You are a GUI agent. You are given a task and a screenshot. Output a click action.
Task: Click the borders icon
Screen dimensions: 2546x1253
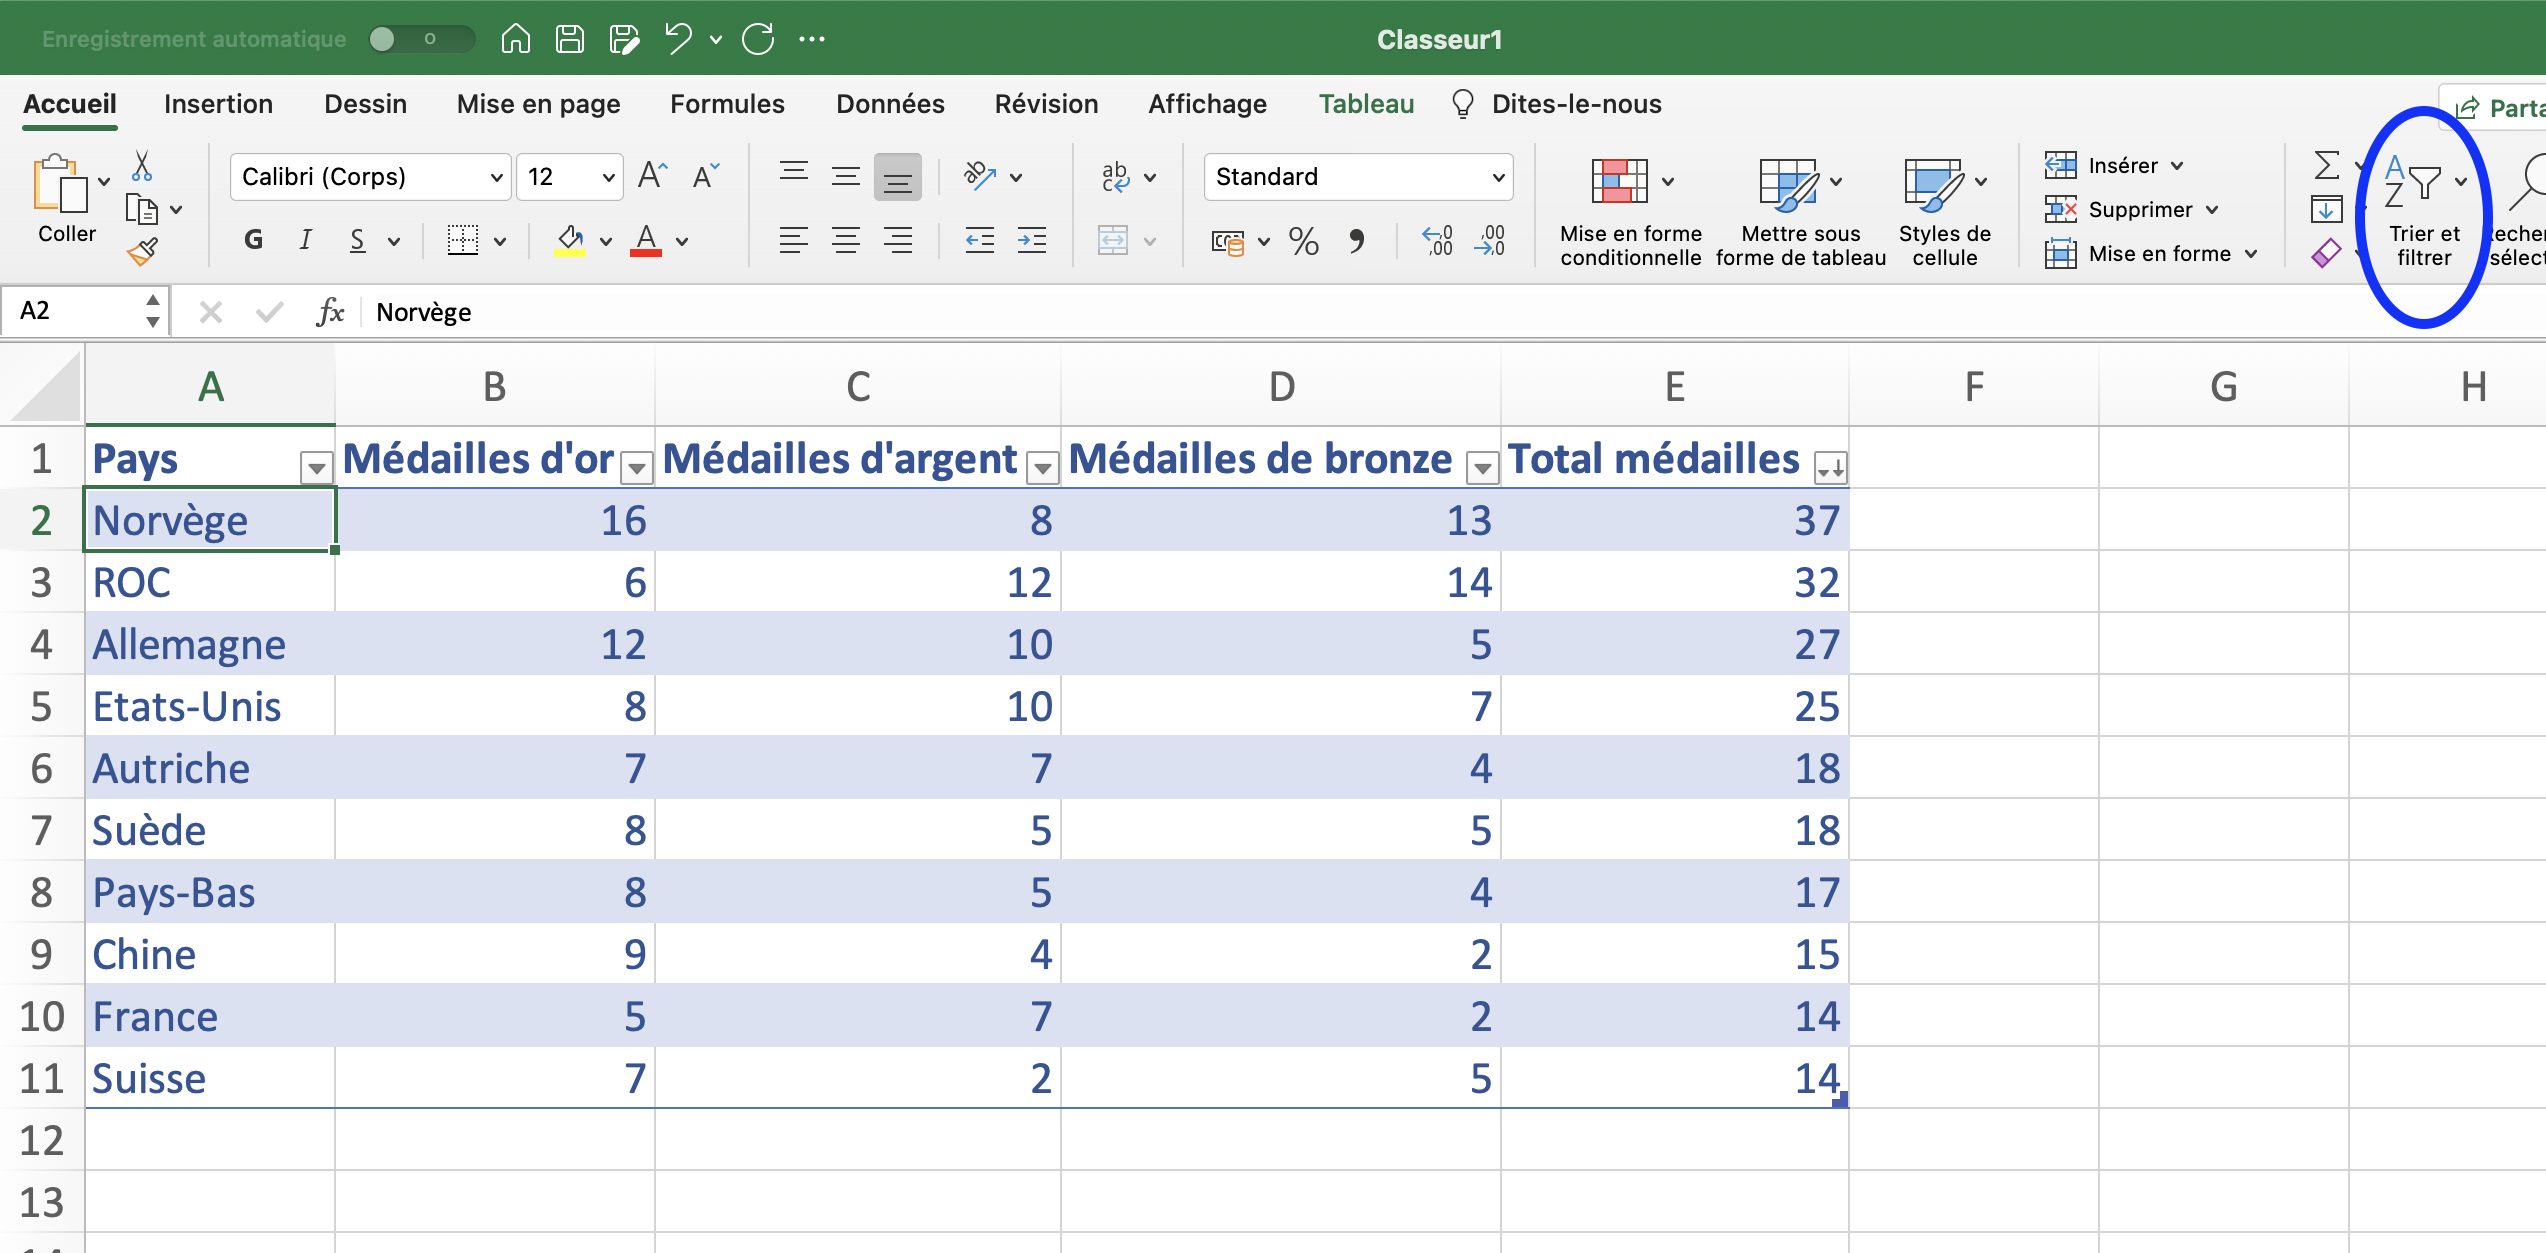point(462,240)
